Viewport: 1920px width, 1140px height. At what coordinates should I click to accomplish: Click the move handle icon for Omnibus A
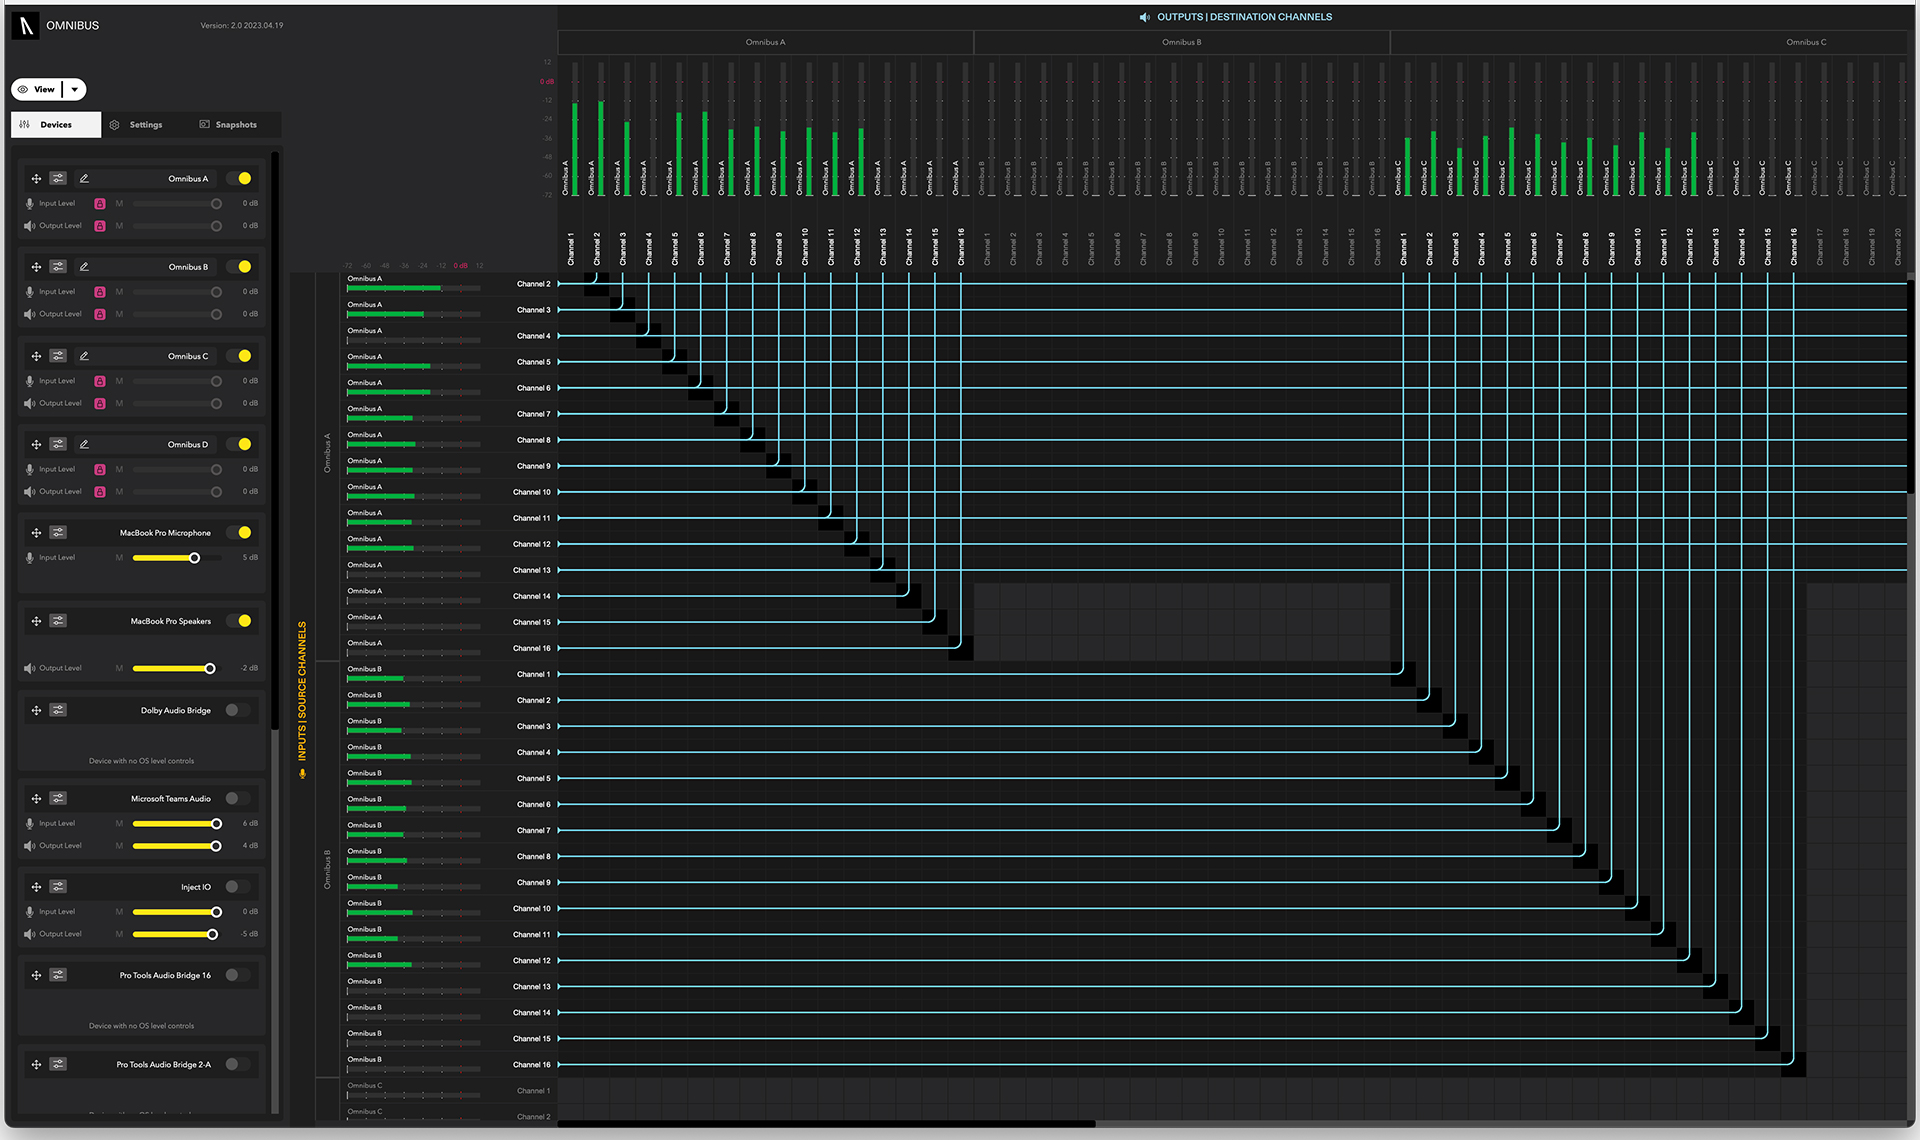[36, 179]
